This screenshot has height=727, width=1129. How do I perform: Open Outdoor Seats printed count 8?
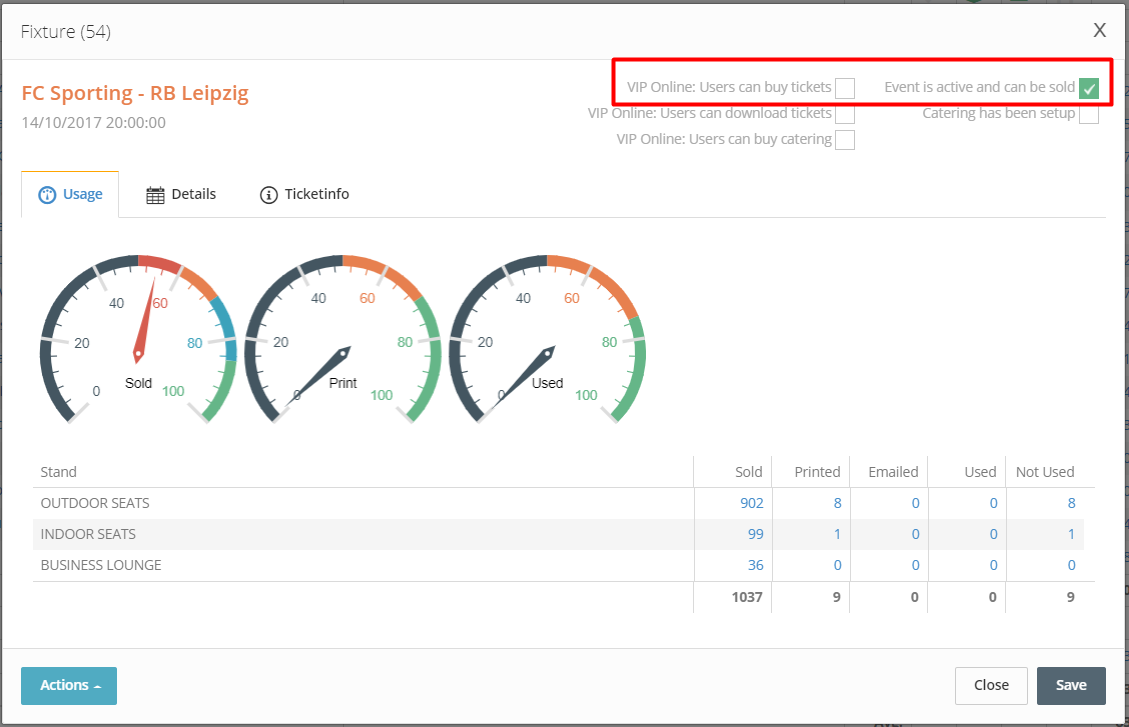(x=837, y=503)
